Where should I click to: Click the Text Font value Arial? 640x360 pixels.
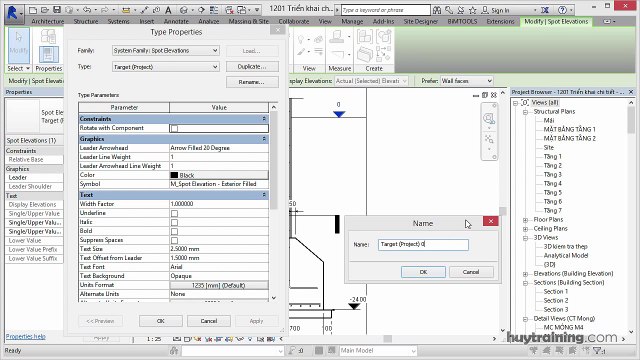[x=219, y=267]
